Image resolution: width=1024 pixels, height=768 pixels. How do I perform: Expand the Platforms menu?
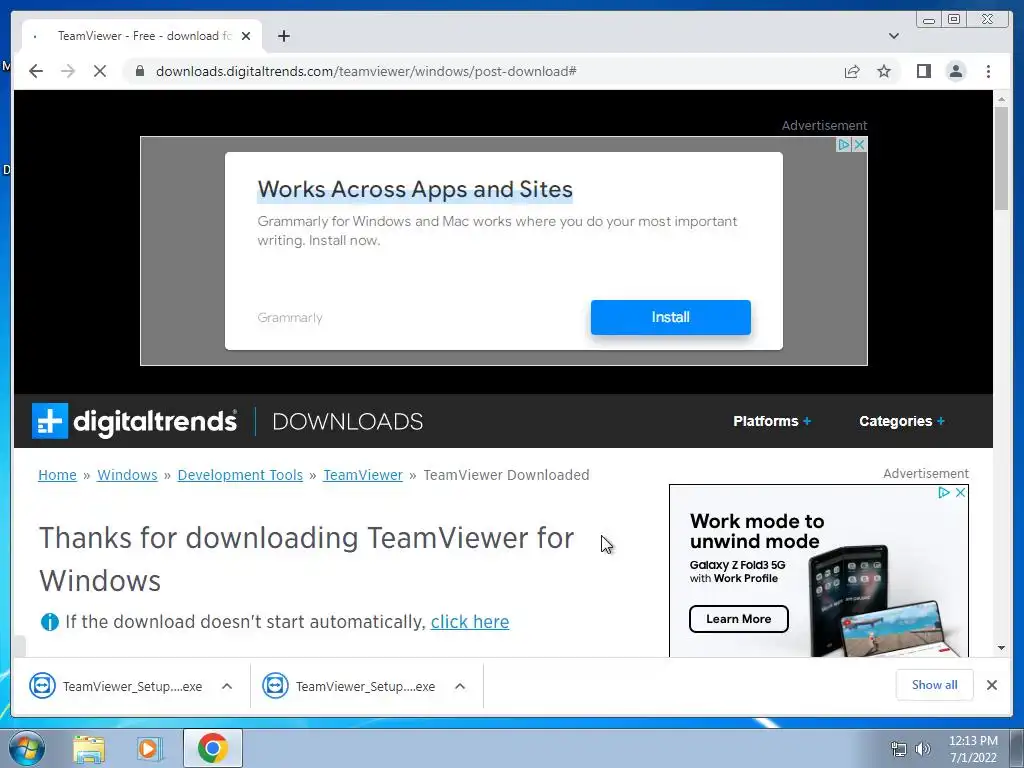(772, 421)
